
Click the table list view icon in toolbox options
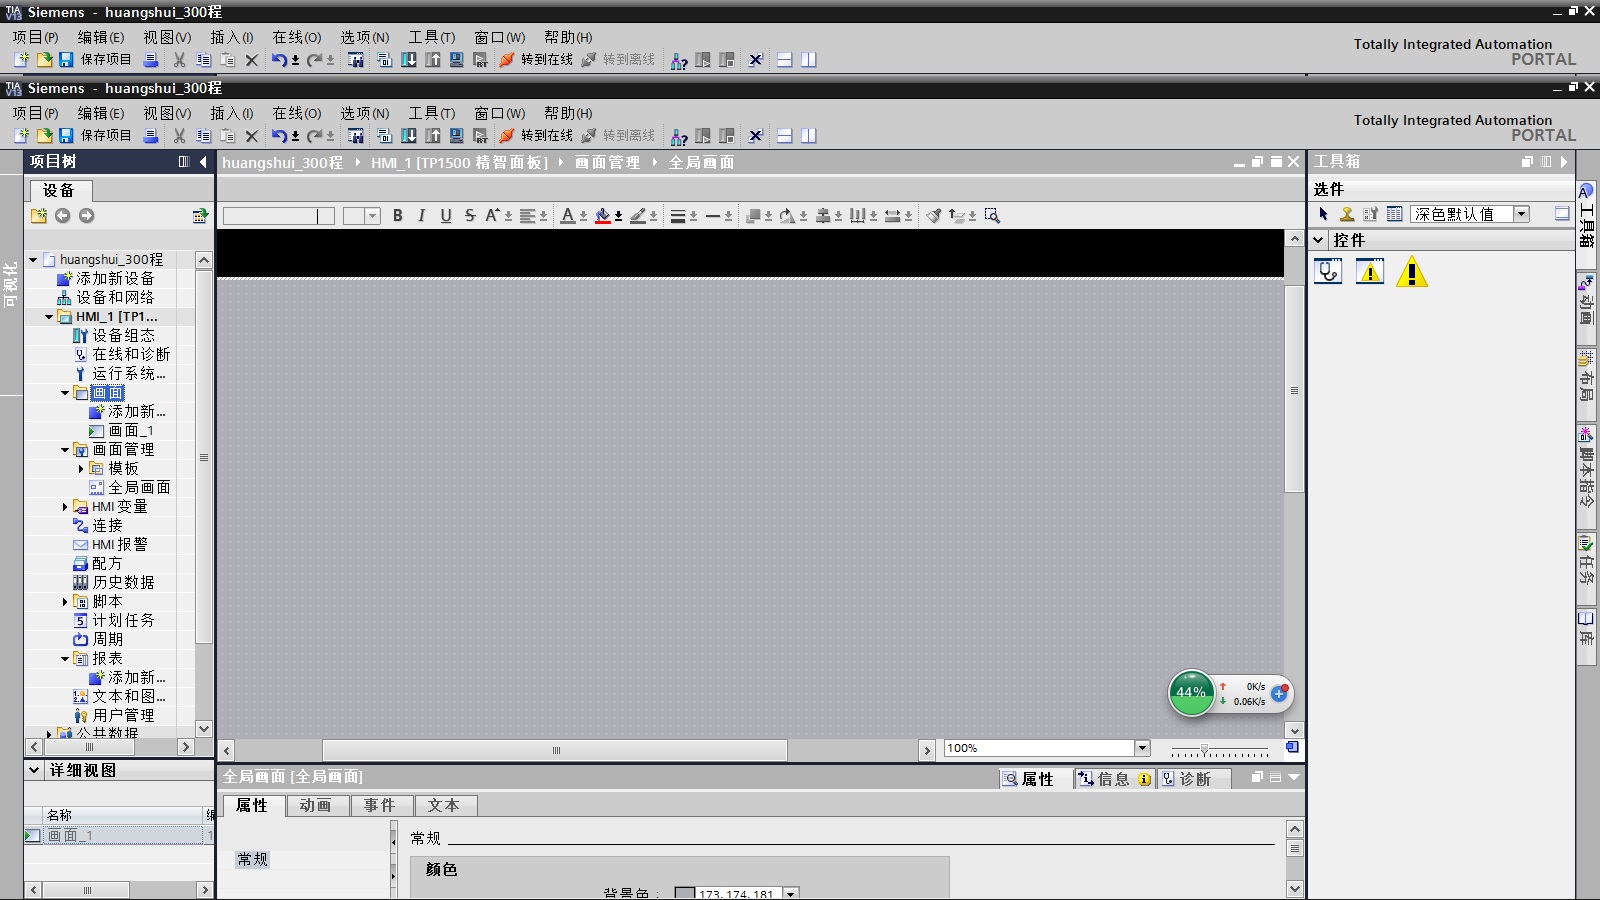coord(1394,214)
